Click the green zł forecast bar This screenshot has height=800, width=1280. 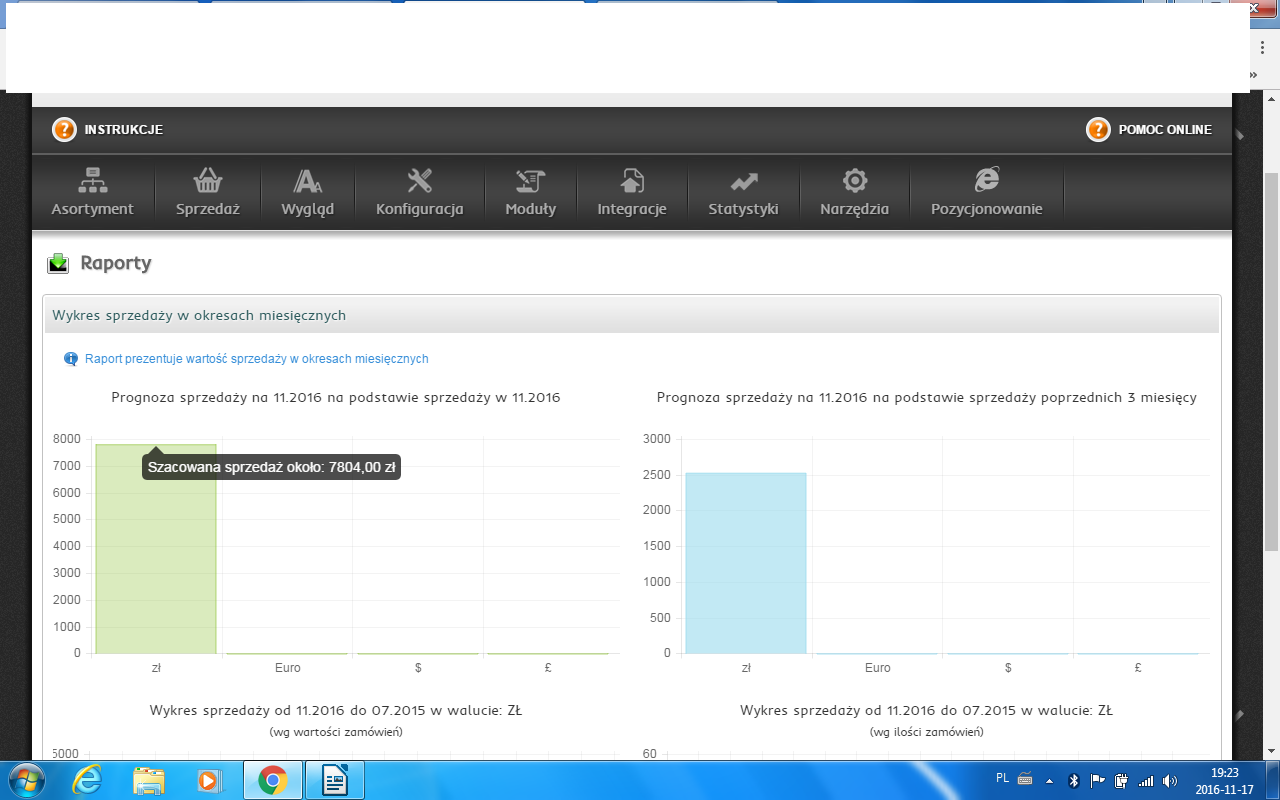[156, 560]
